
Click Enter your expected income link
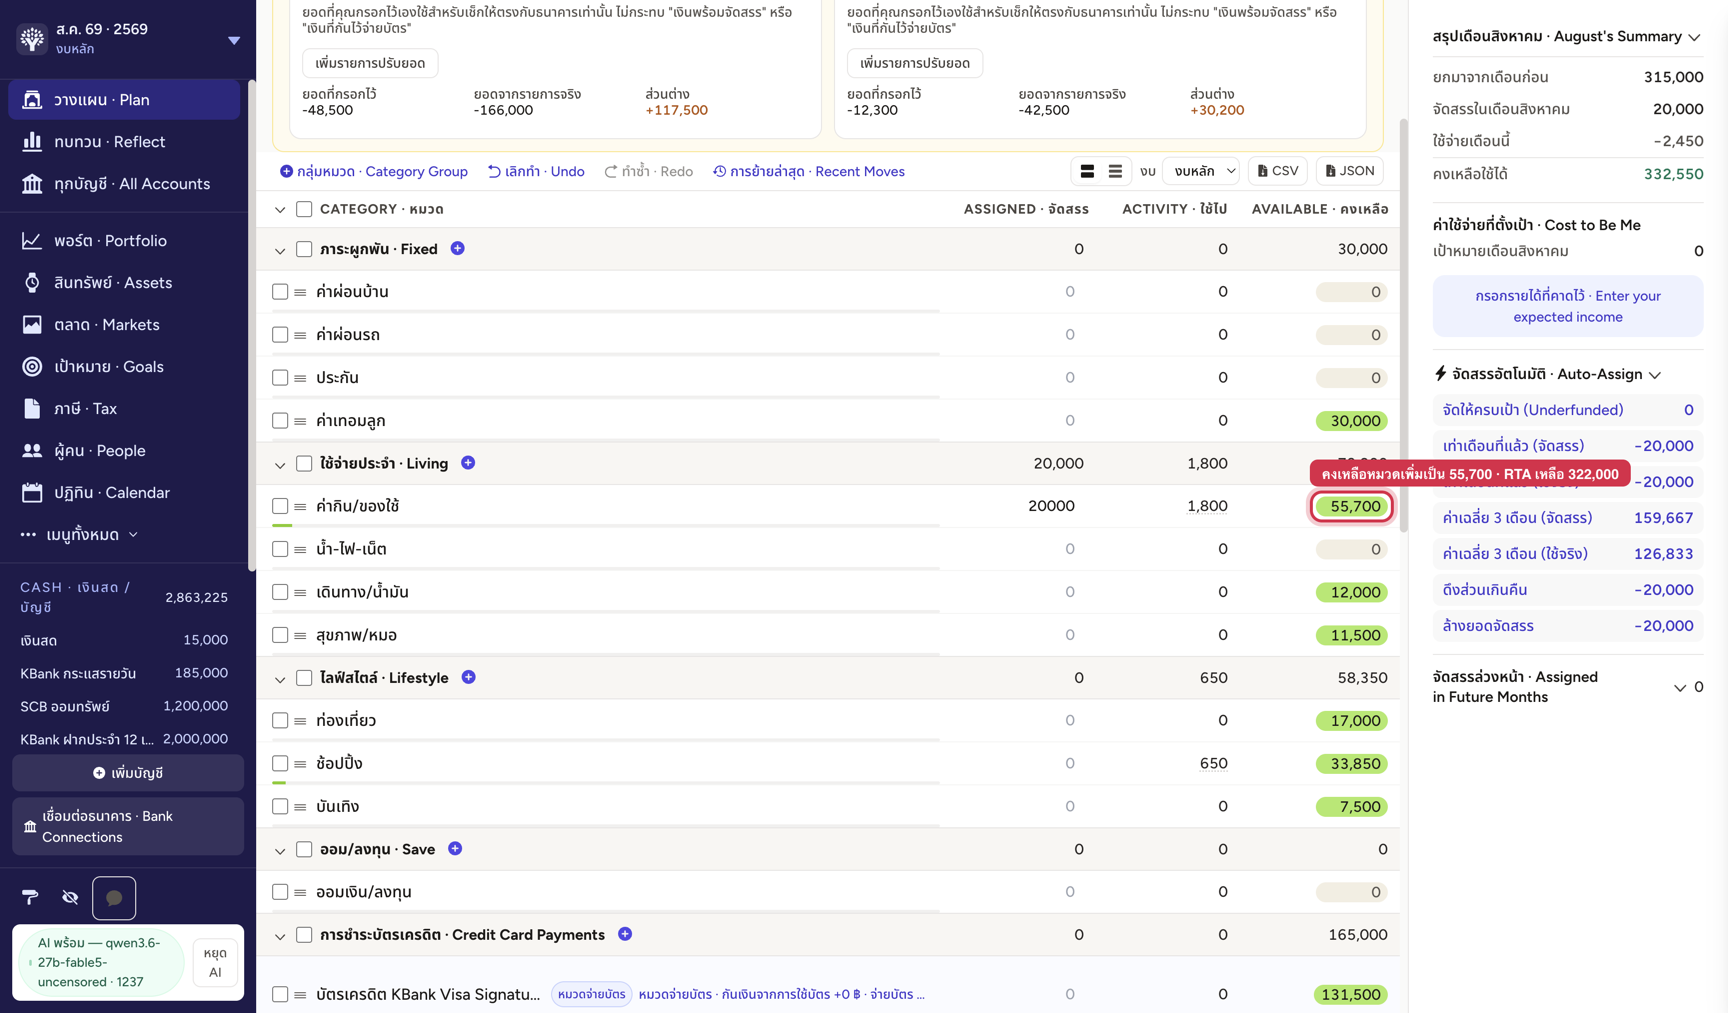point(1568,306)
